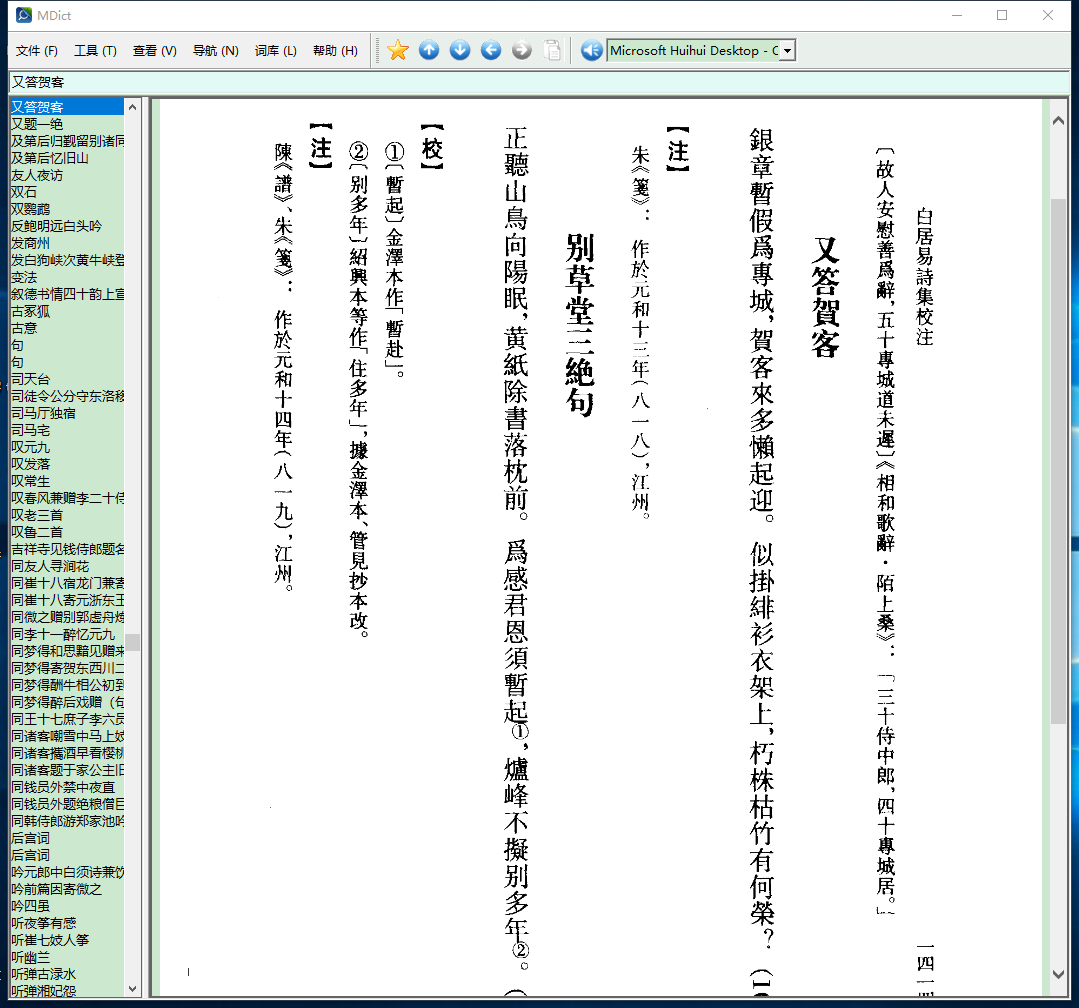The image size is (1079, 1008).
Task: Click the content pane vertical scrollbar thumb
Action: (1058, 461)
